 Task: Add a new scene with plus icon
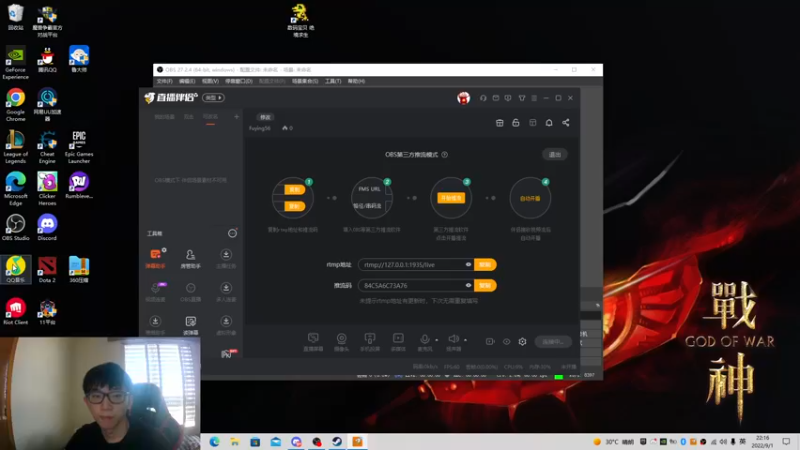[x=236, y=117]
